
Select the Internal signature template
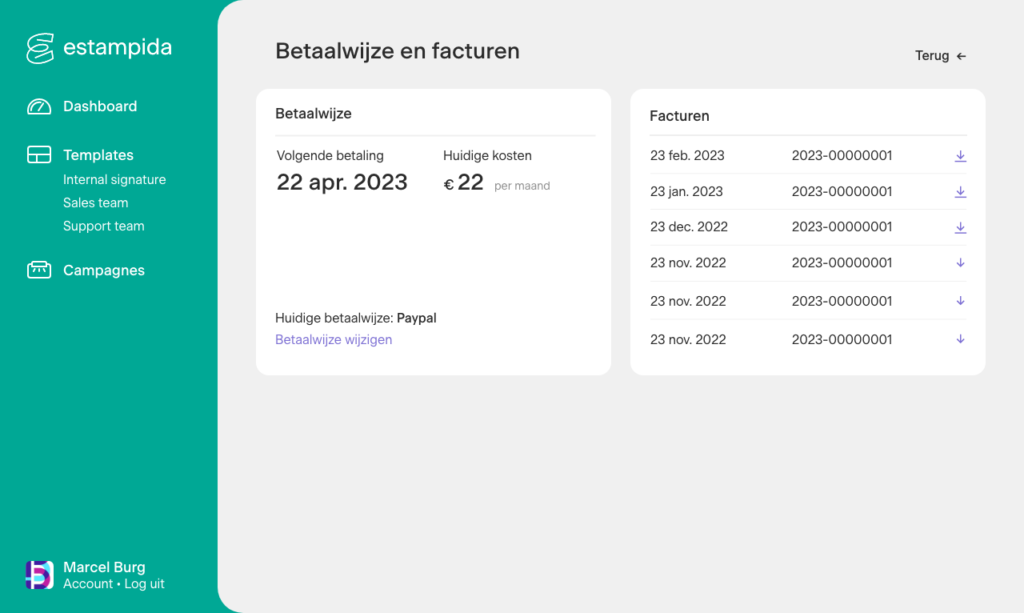pos(114,180)
